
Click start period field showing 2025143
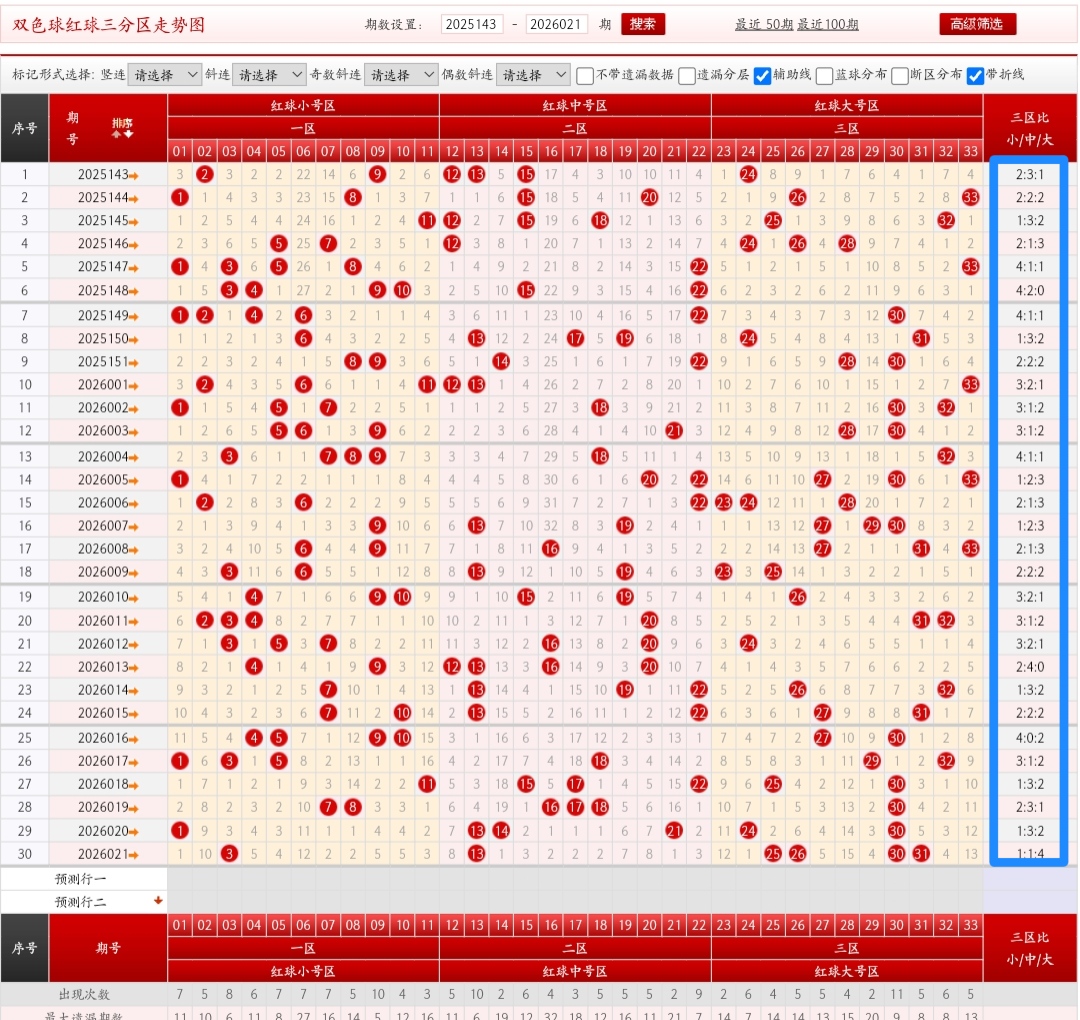point(472,24)
